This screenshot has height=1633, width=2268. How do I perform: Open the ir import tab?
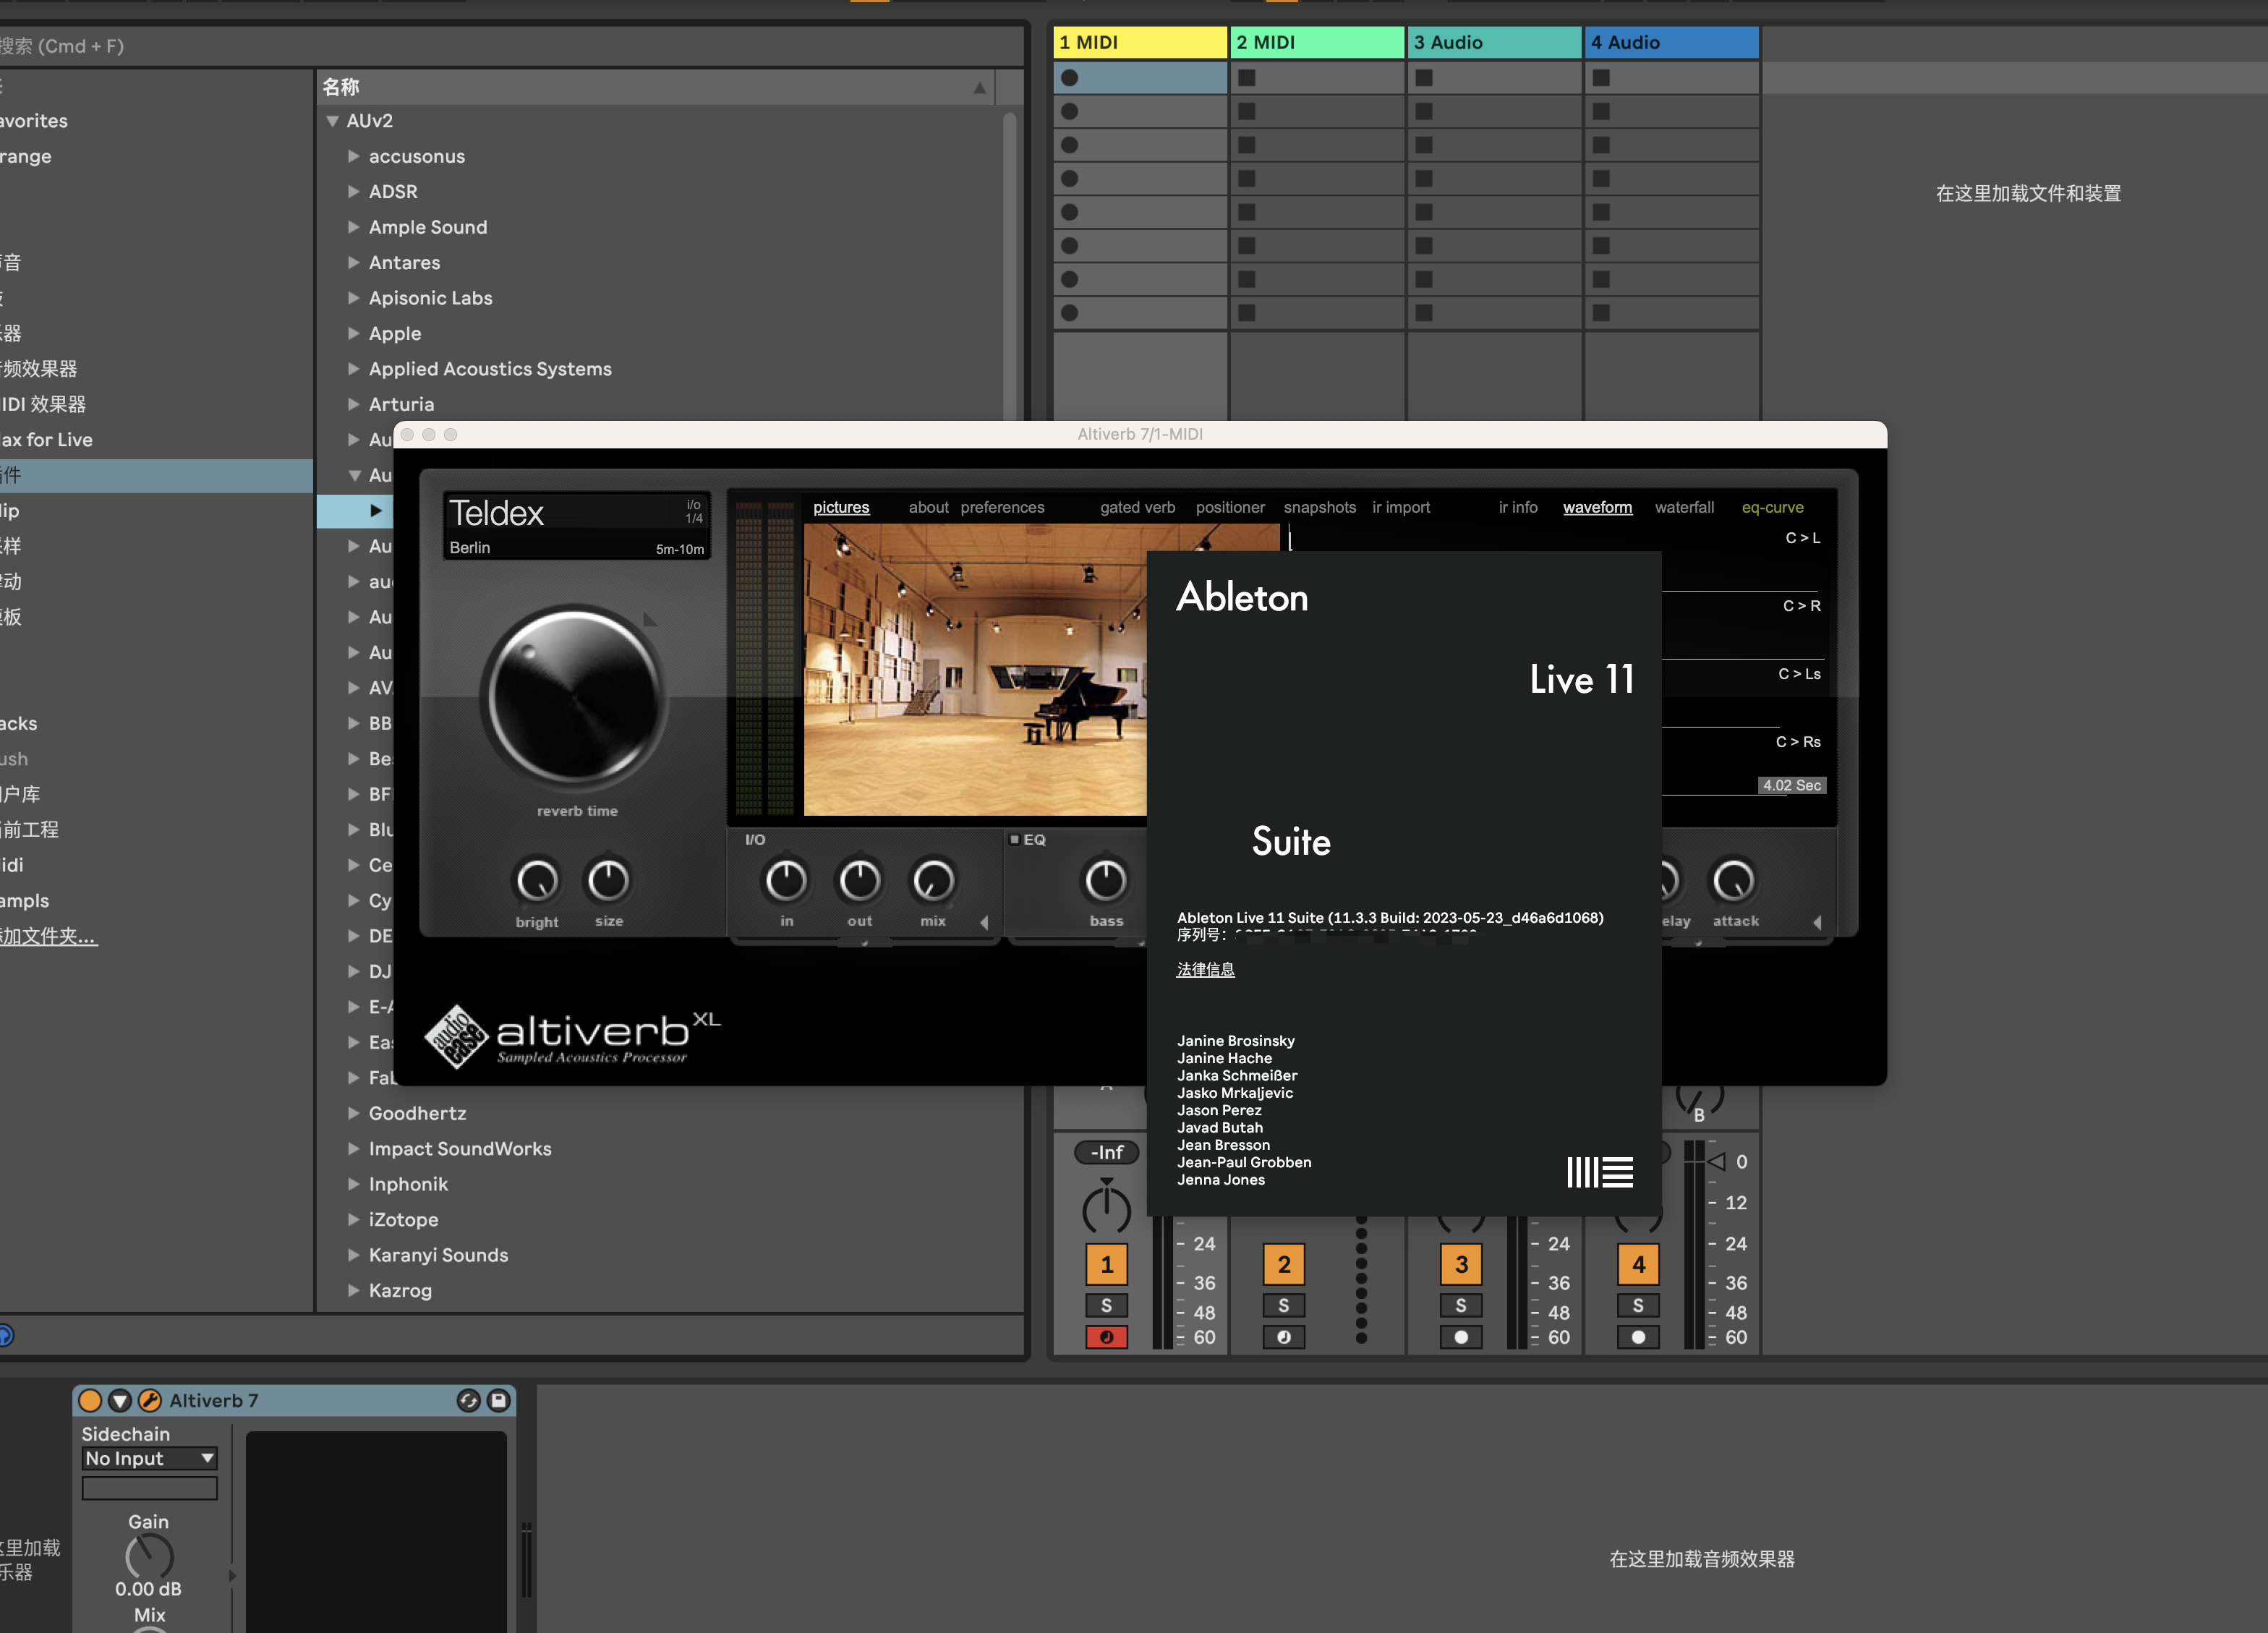click(1400, 507)
